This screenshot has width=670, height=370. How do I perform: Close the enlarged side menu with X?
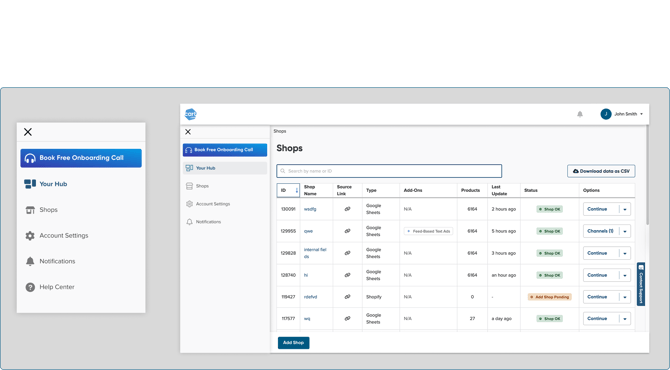click(28, 132)
